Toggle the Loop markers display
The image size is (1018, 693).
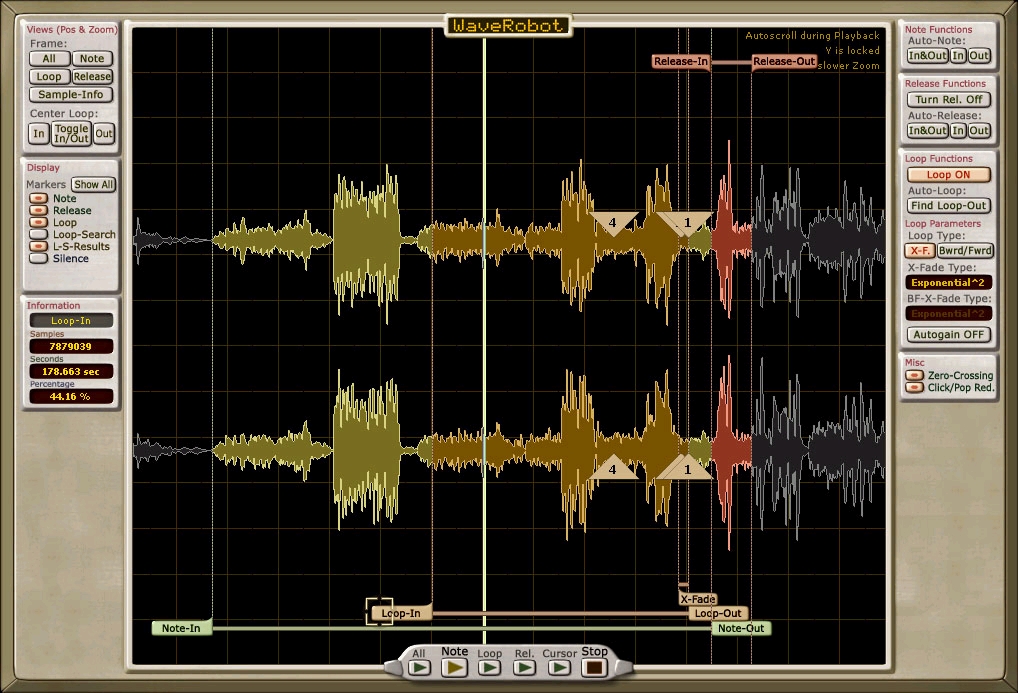tap(39, 222)
